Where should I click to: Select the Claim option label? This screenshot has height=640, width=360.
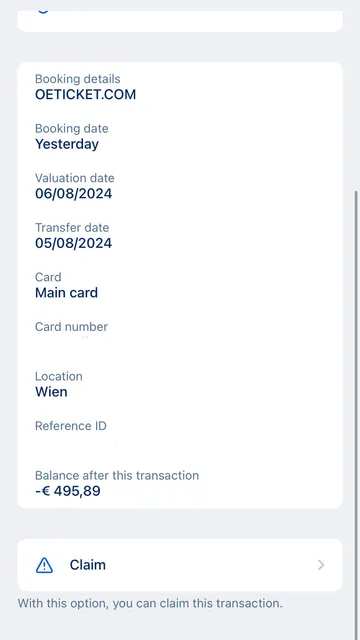88,565
